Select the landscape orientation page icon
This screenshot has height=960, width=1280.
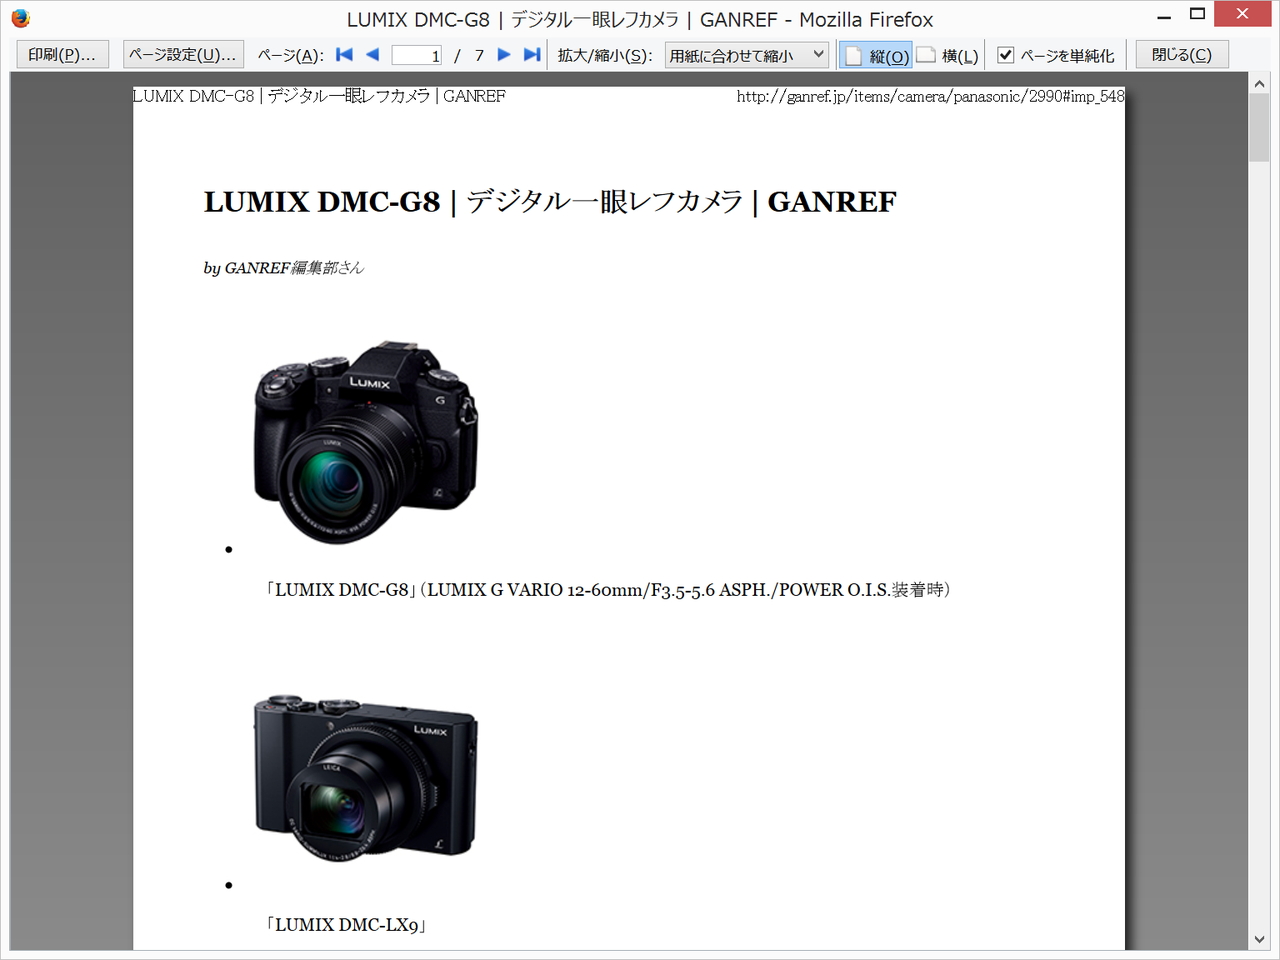pos(927,55)
